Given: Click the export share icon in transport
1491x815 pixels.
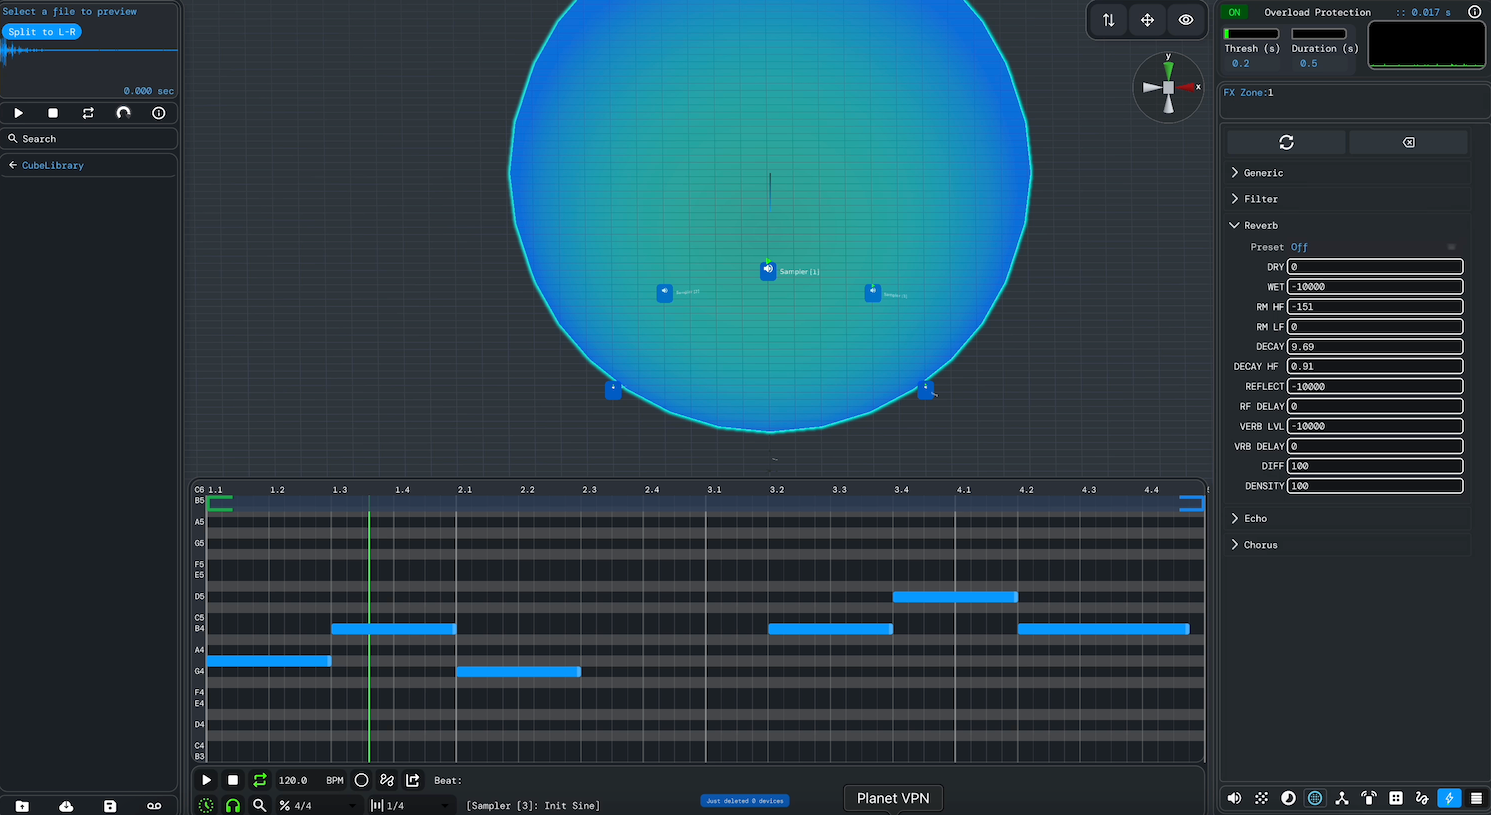Looking at the screenshot, I should pyautogui.click(x=413, y=780).
